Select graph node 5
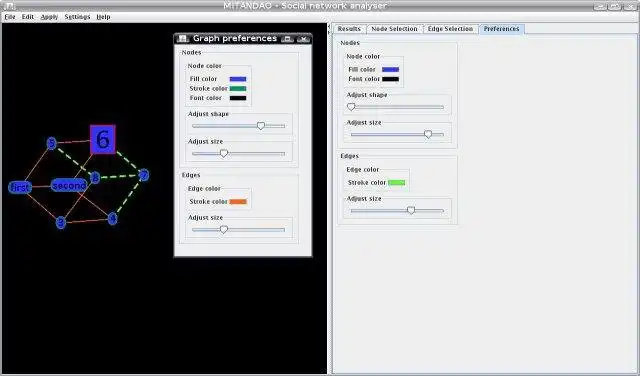The height and width of the screenshot is (376, 640). (x=51, y=143)
